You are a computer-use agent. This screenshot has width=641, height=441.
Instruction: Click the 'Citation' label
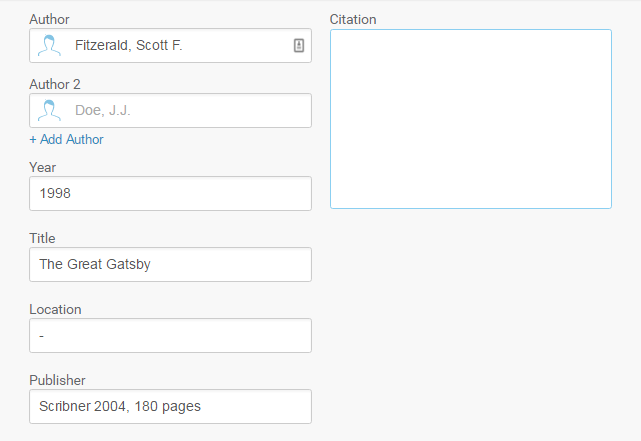coord(353,19)
